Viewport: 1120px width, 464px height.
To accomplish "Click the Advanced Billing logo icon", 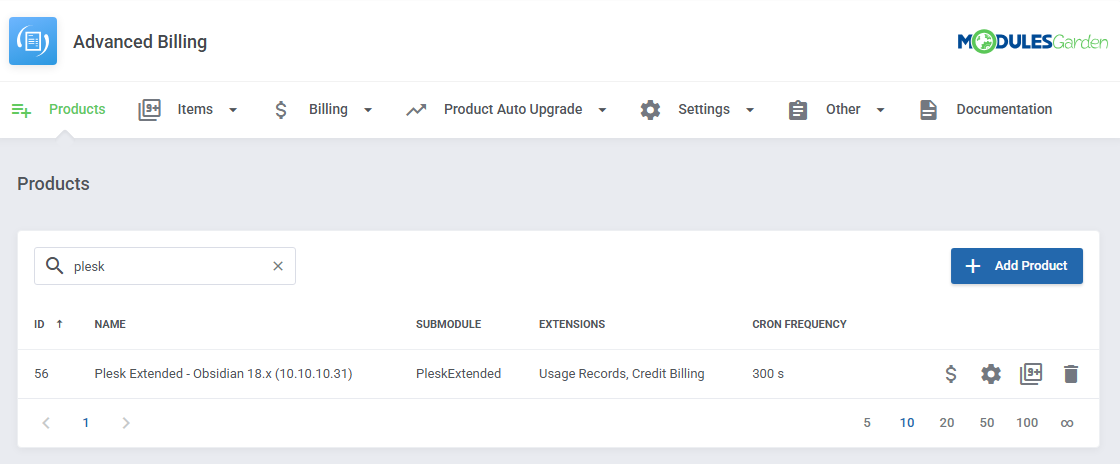I will (33, 41).
